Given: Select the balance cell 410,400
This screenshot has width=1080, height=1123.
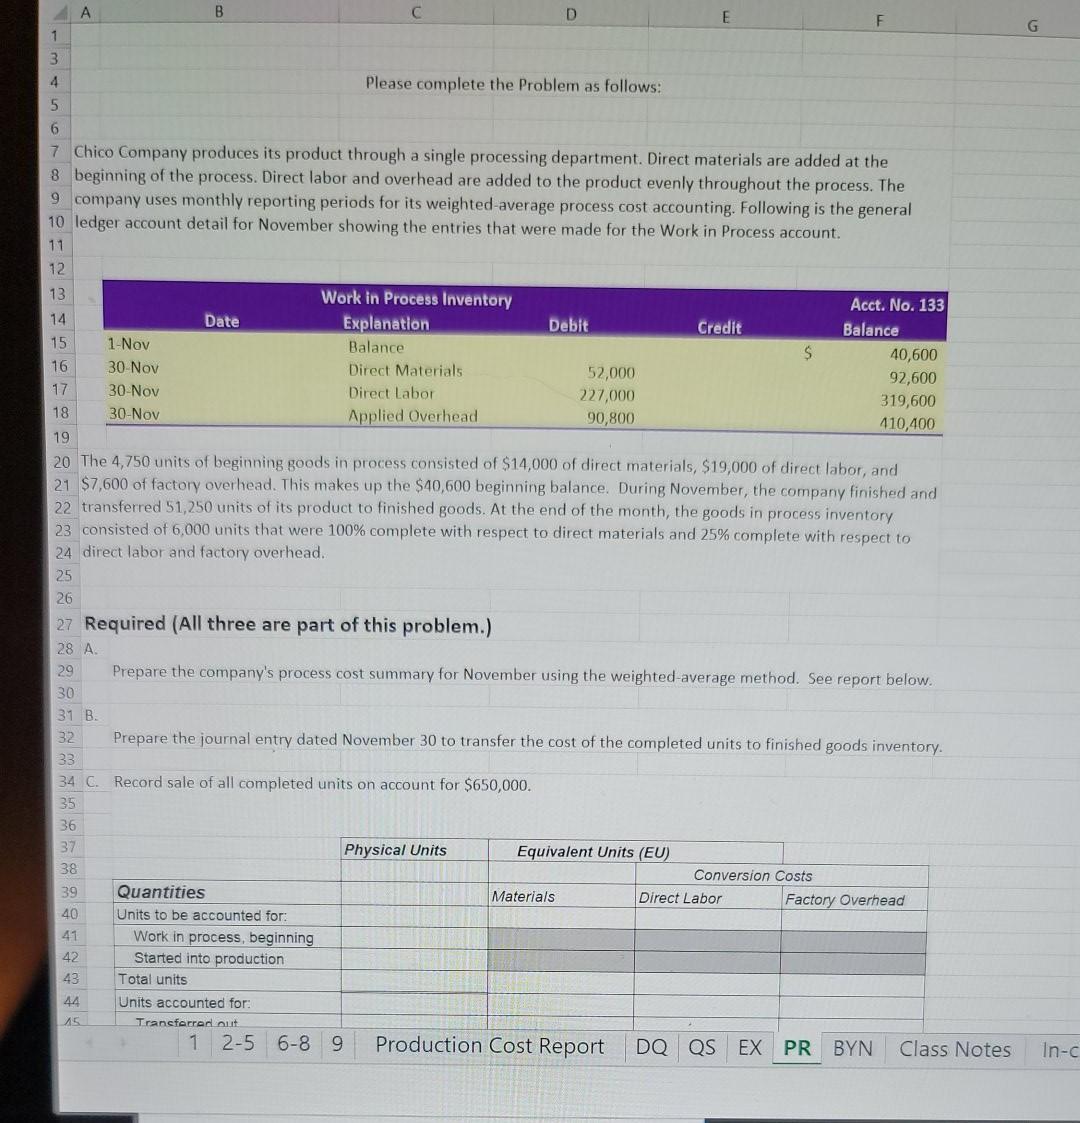Looking at the screenshot, I should [907, 423].
